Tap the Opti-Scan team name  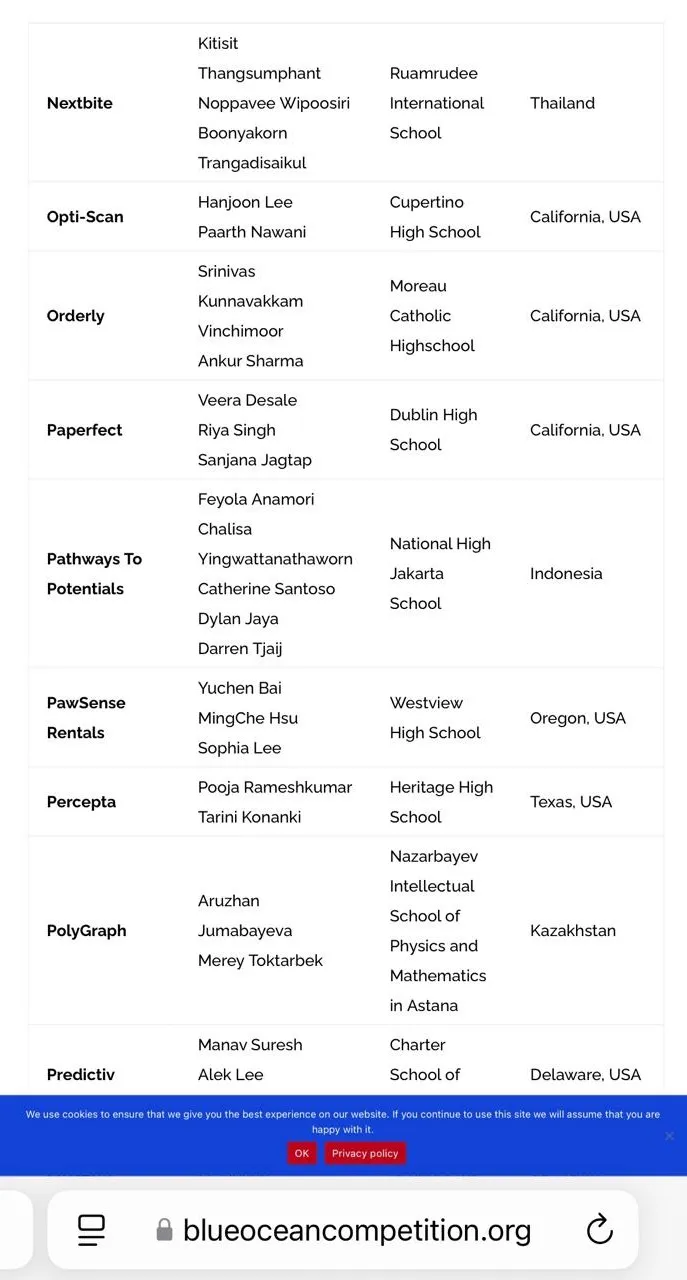(x=85, y=217)
